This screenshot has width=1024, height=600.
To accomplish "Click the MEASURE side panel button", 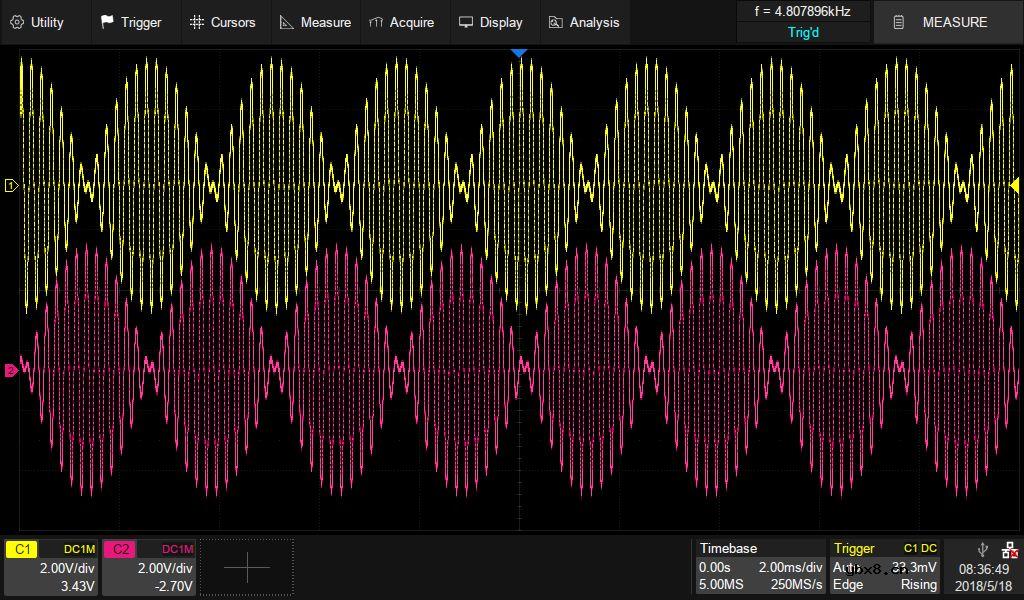I will [x=942, y=22].
